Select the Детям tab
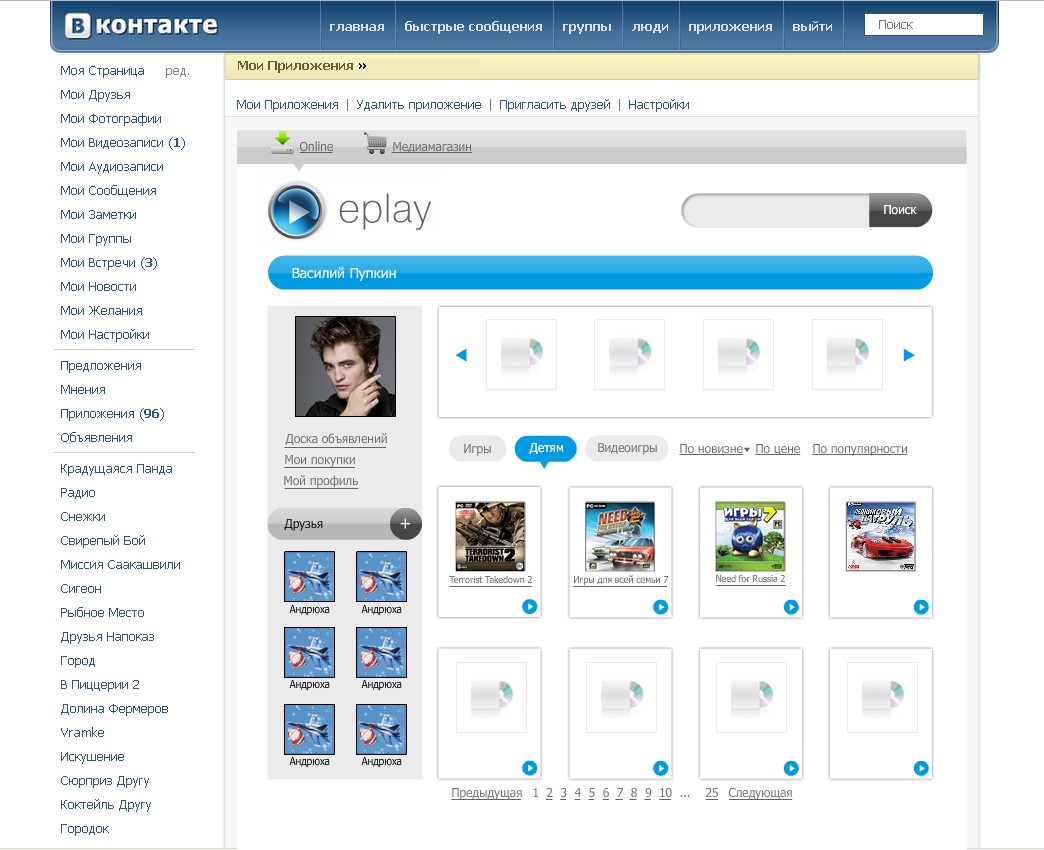Screen dimensions: 1044x850 coord(546,449)
